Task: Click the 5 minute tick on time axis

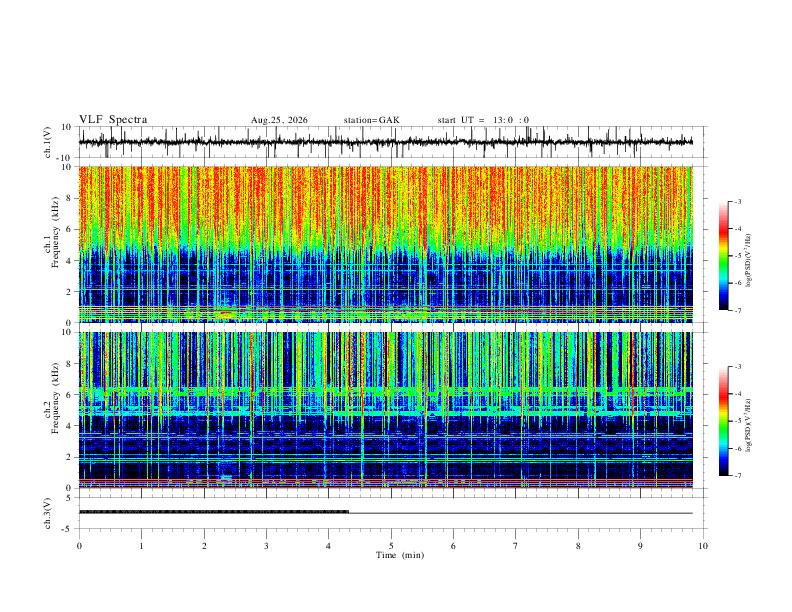Action: coord(391,546)
